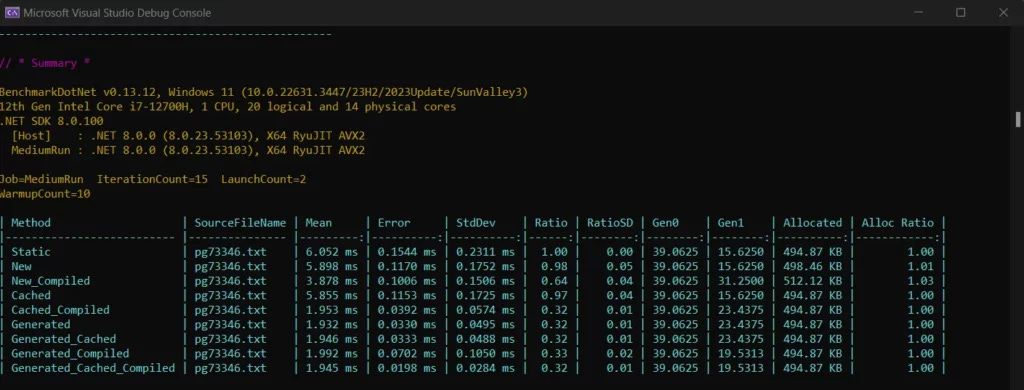Click the 'Method' column header
Viewport: 1024px width, 390px height.
point(31,223)
